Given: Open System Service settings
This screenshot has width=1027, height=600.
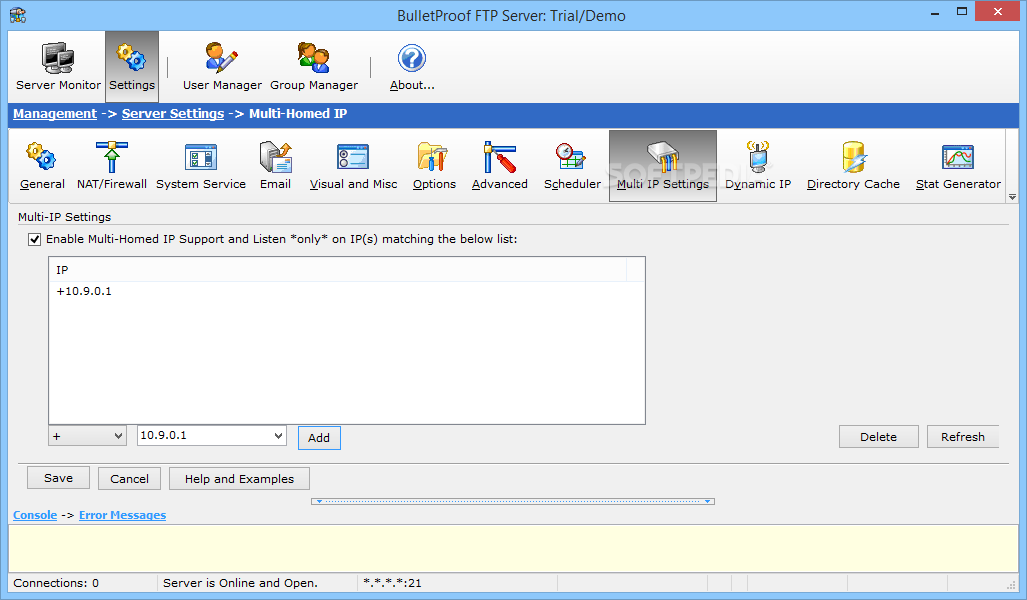Looking at the screenshot, I should (x=200, y=166).
